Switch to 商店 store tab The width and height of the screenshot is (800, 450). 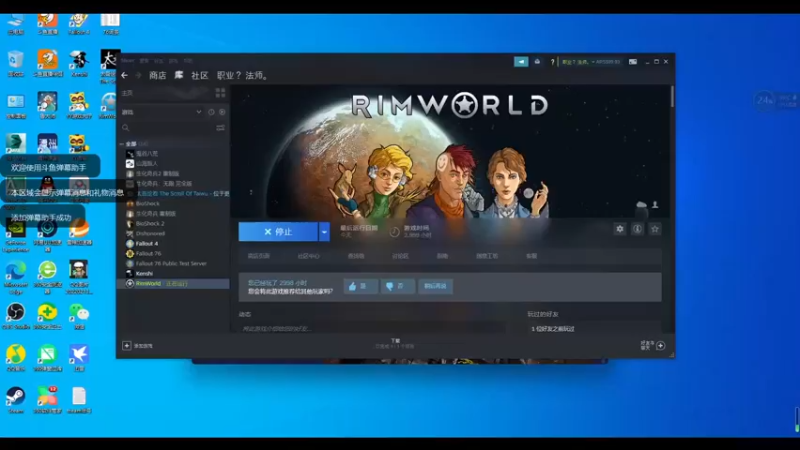coord(158,76)
